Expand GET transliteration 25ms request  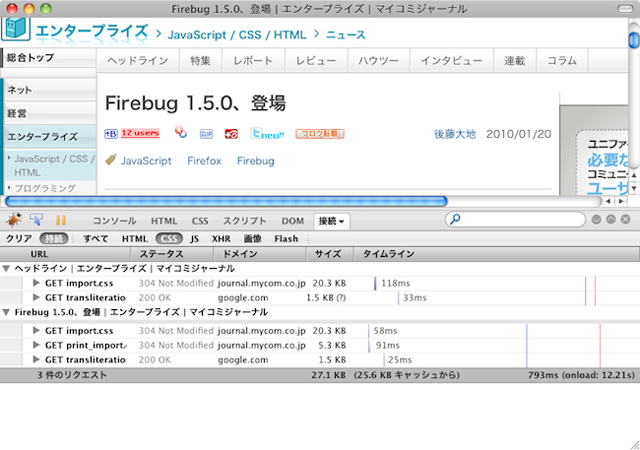pos(36,359)
